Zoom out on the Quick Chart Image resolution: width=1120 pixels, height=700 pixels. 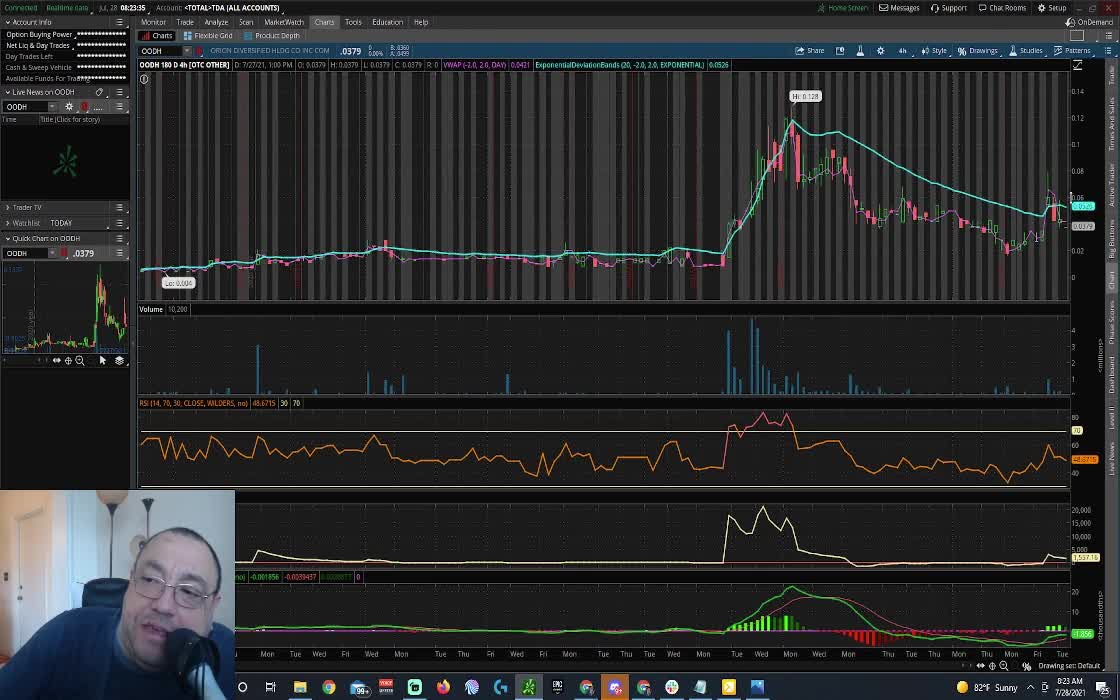coord(80,361)
